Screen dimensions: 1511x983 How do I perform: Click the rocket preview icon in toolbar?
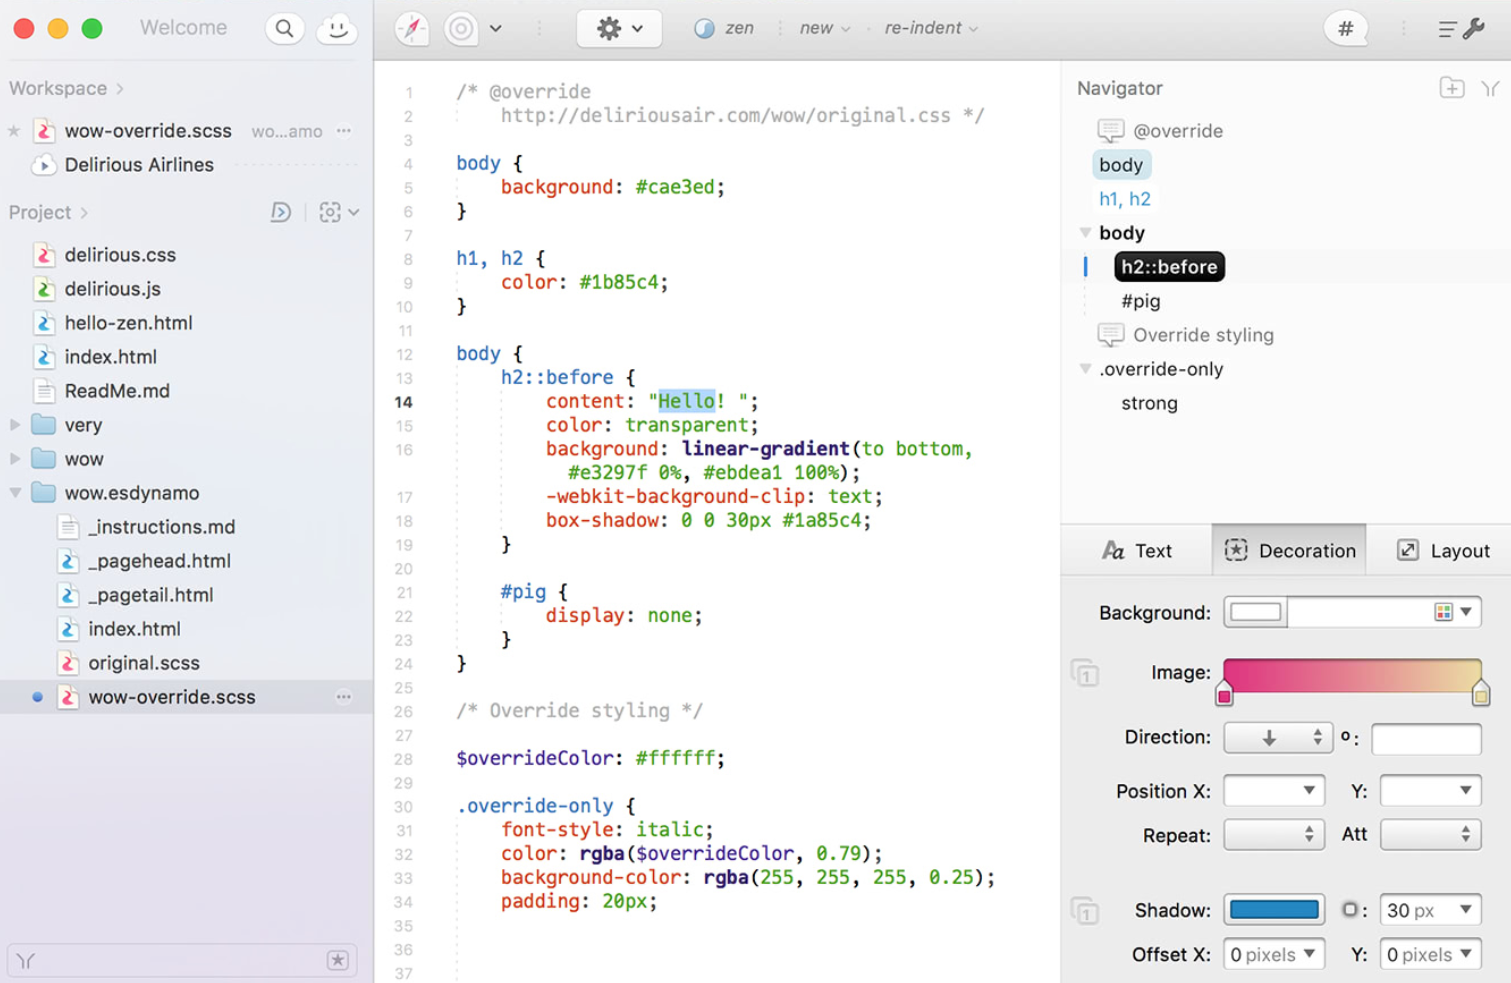(x=412, y=29)
